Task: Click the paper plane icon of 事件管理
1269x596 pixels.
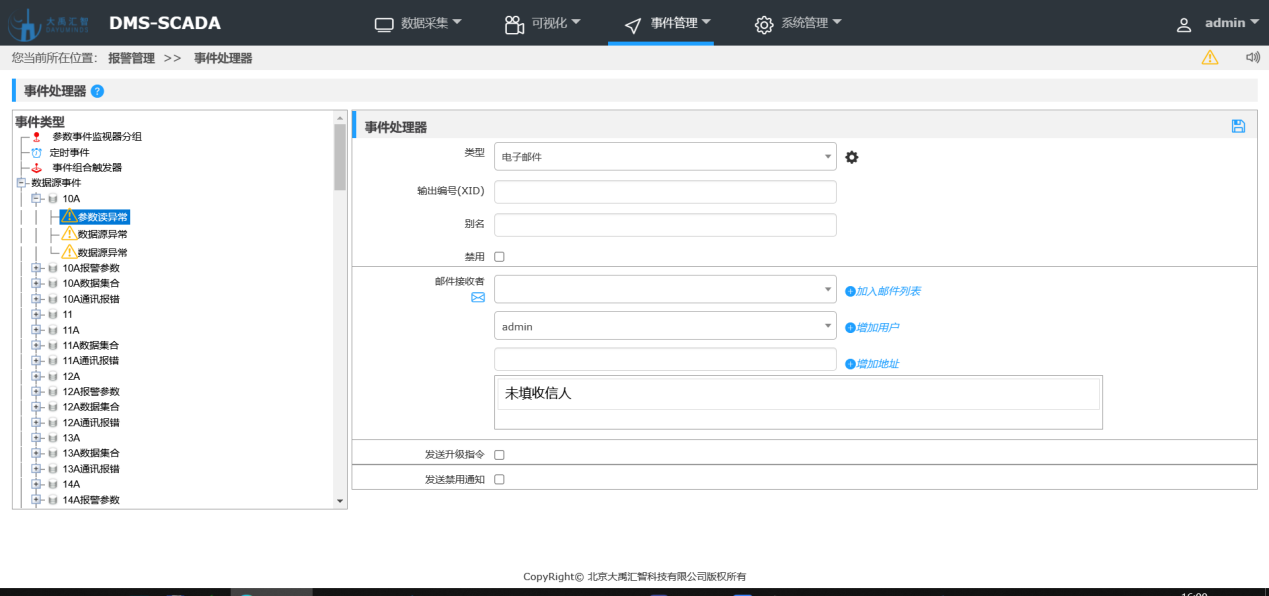Action: pos(632,24)
